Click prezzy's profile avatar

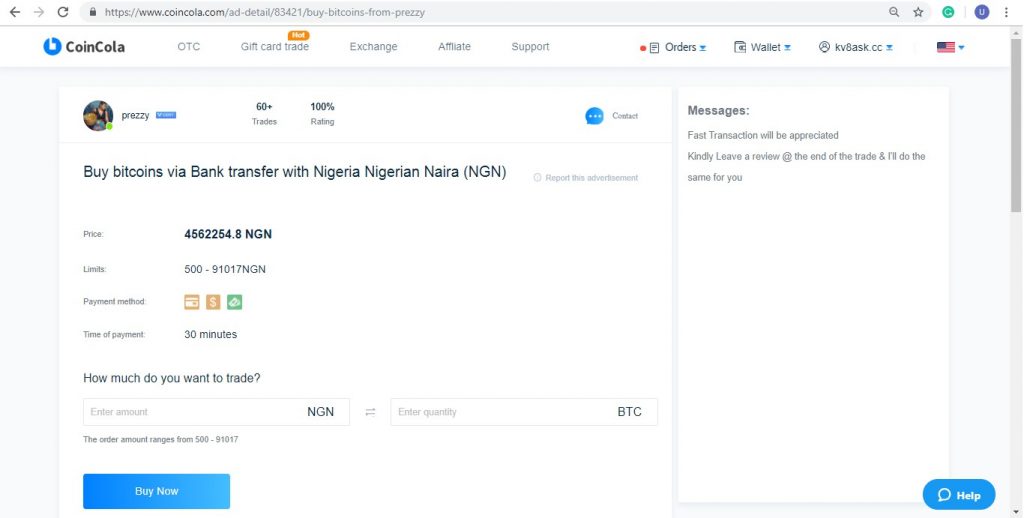coord(98,116)
